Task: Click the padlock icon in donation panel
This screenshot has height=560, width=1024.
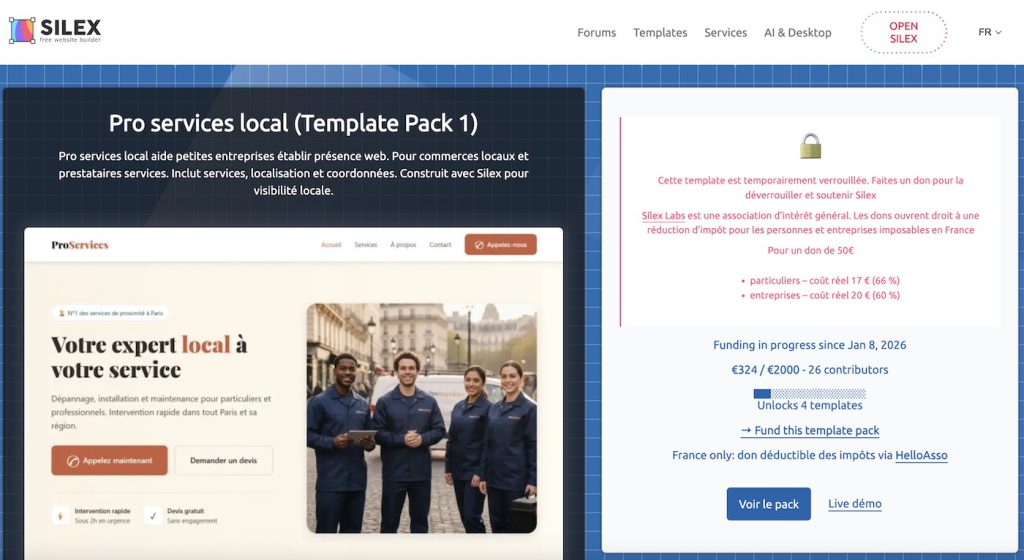Action: pyautogui.click(x=810, y=146)
